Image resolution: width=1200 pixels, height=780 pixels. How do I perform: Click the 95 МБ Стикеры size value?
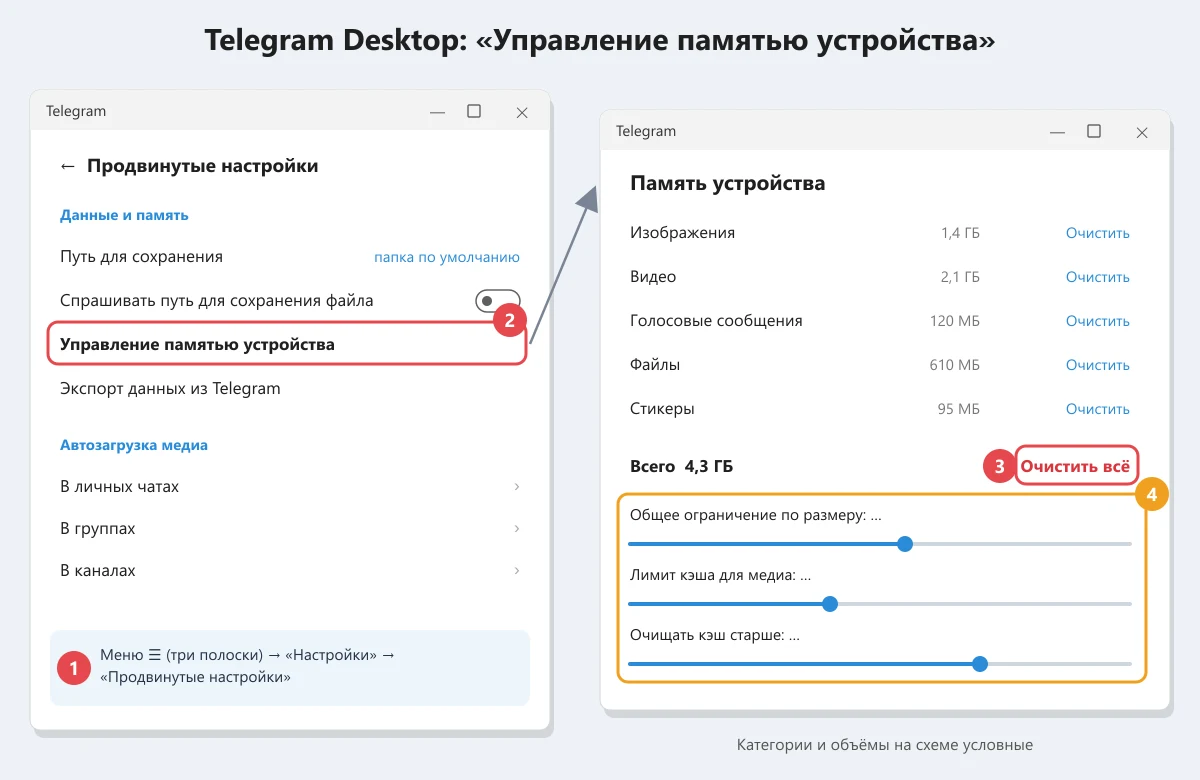pos(959,409)
